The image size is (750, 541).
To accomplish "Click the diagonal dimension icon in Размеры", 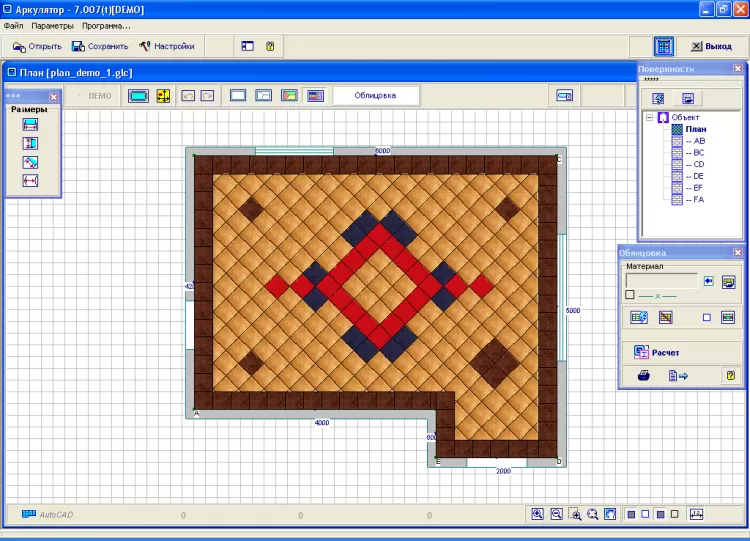I will (x=30, y=162).
